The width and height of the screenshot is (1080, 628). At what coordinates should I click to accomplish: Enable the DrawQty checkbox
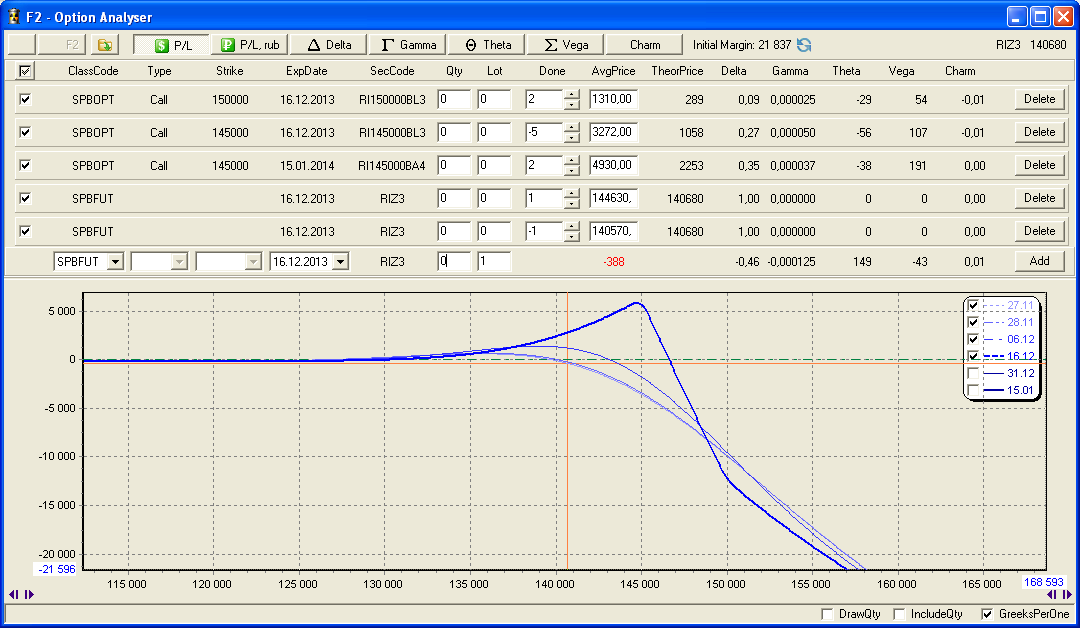tap(826, 614)
